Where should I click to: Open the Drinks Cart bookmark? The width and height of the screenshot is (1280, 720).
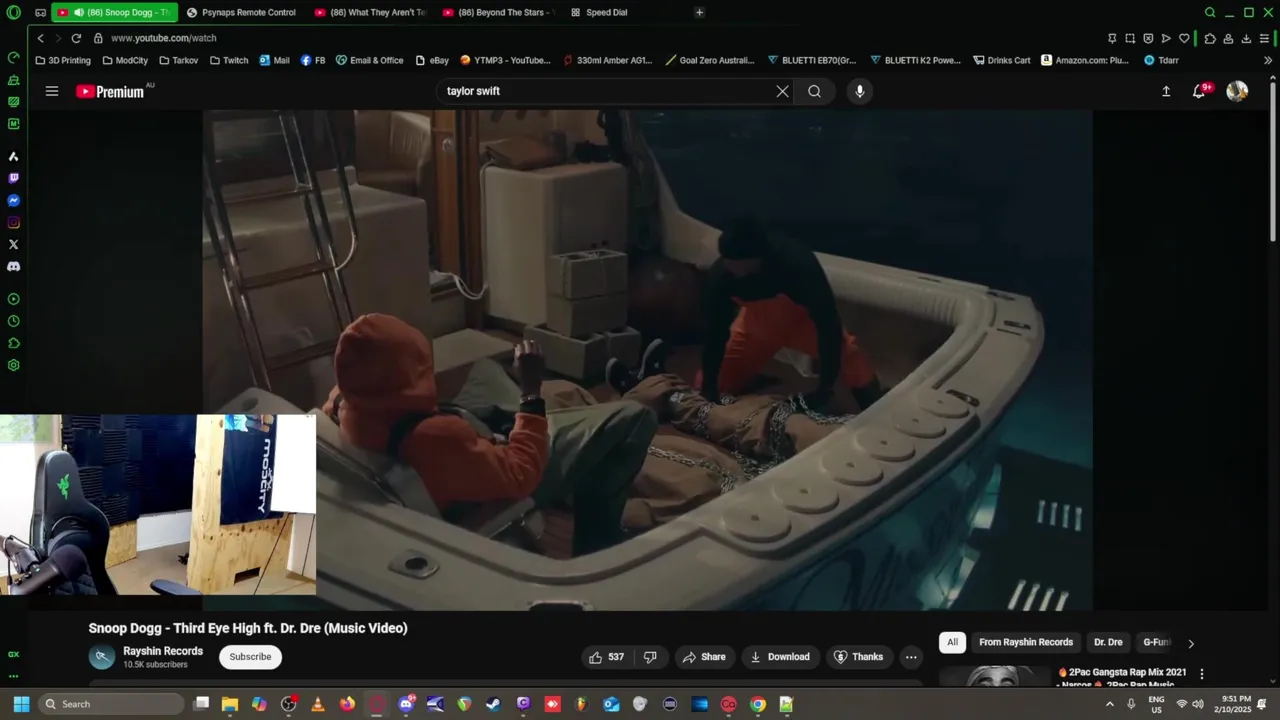(1001, 60)
